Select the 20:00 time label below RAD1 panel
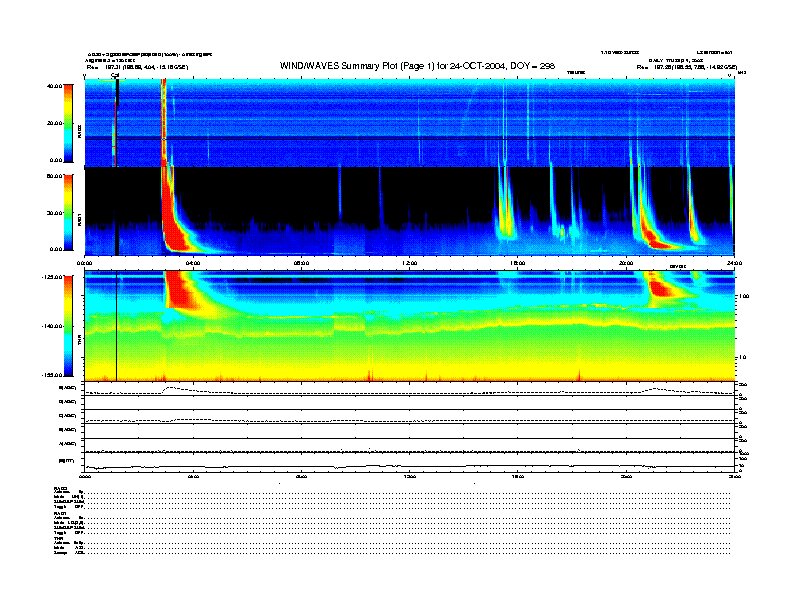Viewport: 792px width, 612px height. coord(626,263)
